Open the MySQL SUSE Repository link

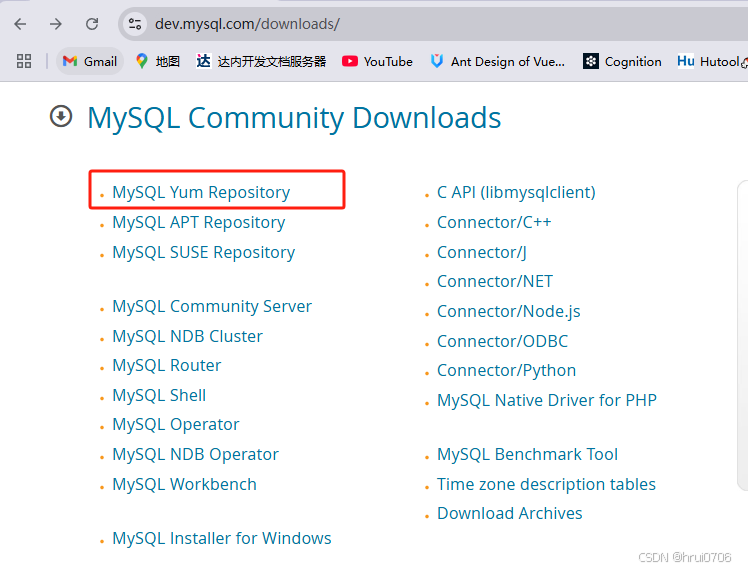(204, 252)
